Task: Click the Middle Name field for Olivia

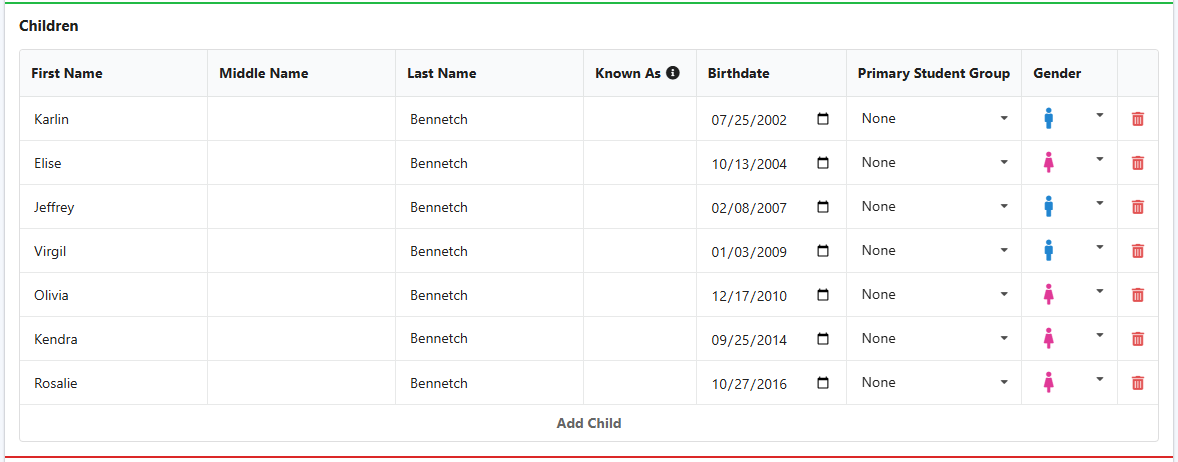Action: click(301, 294)
